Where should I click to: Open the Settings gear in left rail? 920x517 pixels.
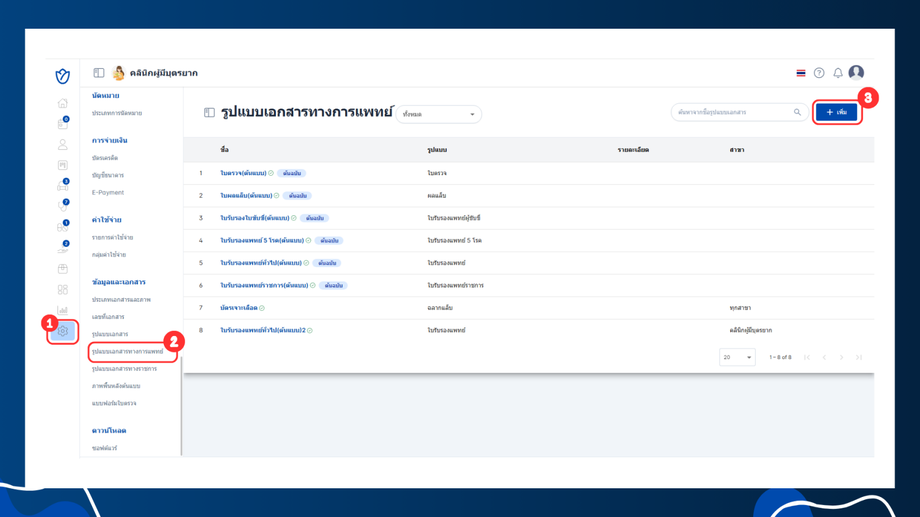[63, 332]
